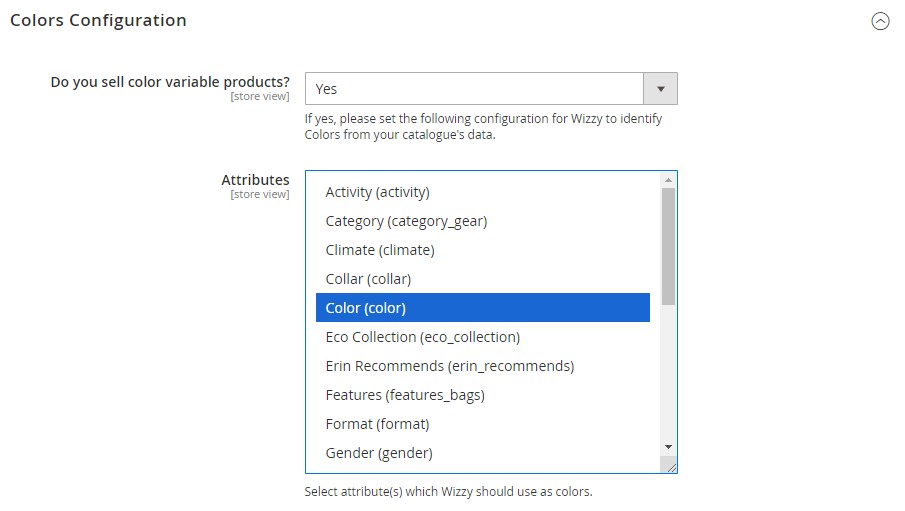Viewport: 905px width, 511px height.
Task: Select Features (features_bags) attribute
Action: pyautogui.click(x=404, y=395)
